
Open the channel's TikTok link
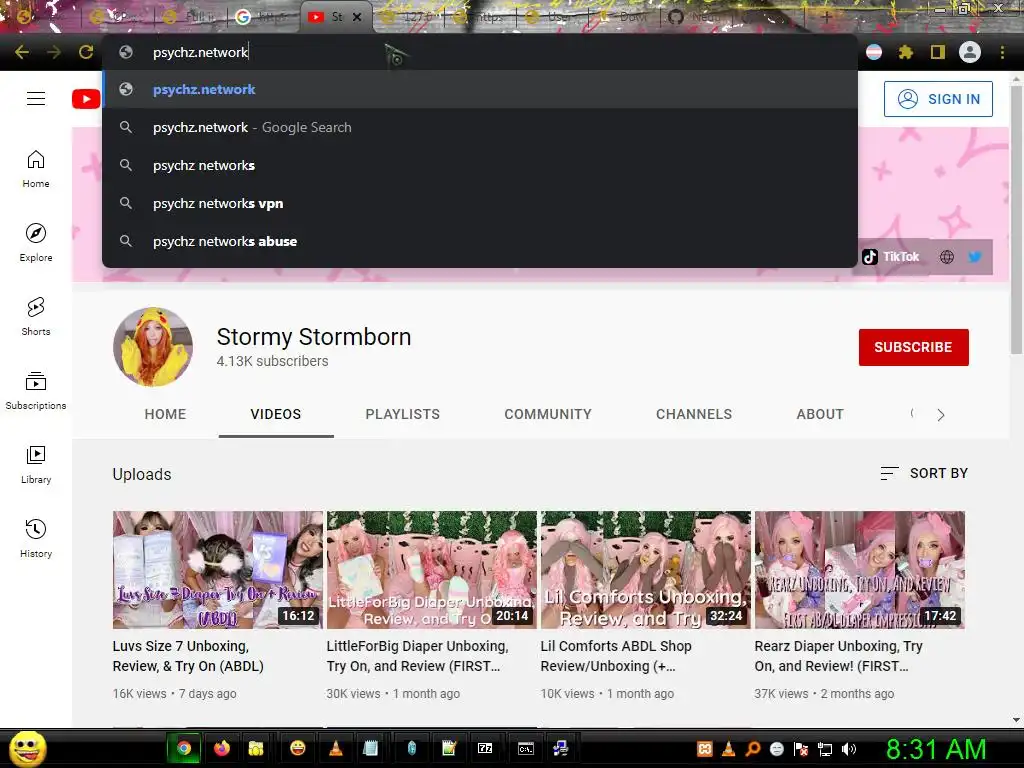pyautogui.click(x=891, y=257)
